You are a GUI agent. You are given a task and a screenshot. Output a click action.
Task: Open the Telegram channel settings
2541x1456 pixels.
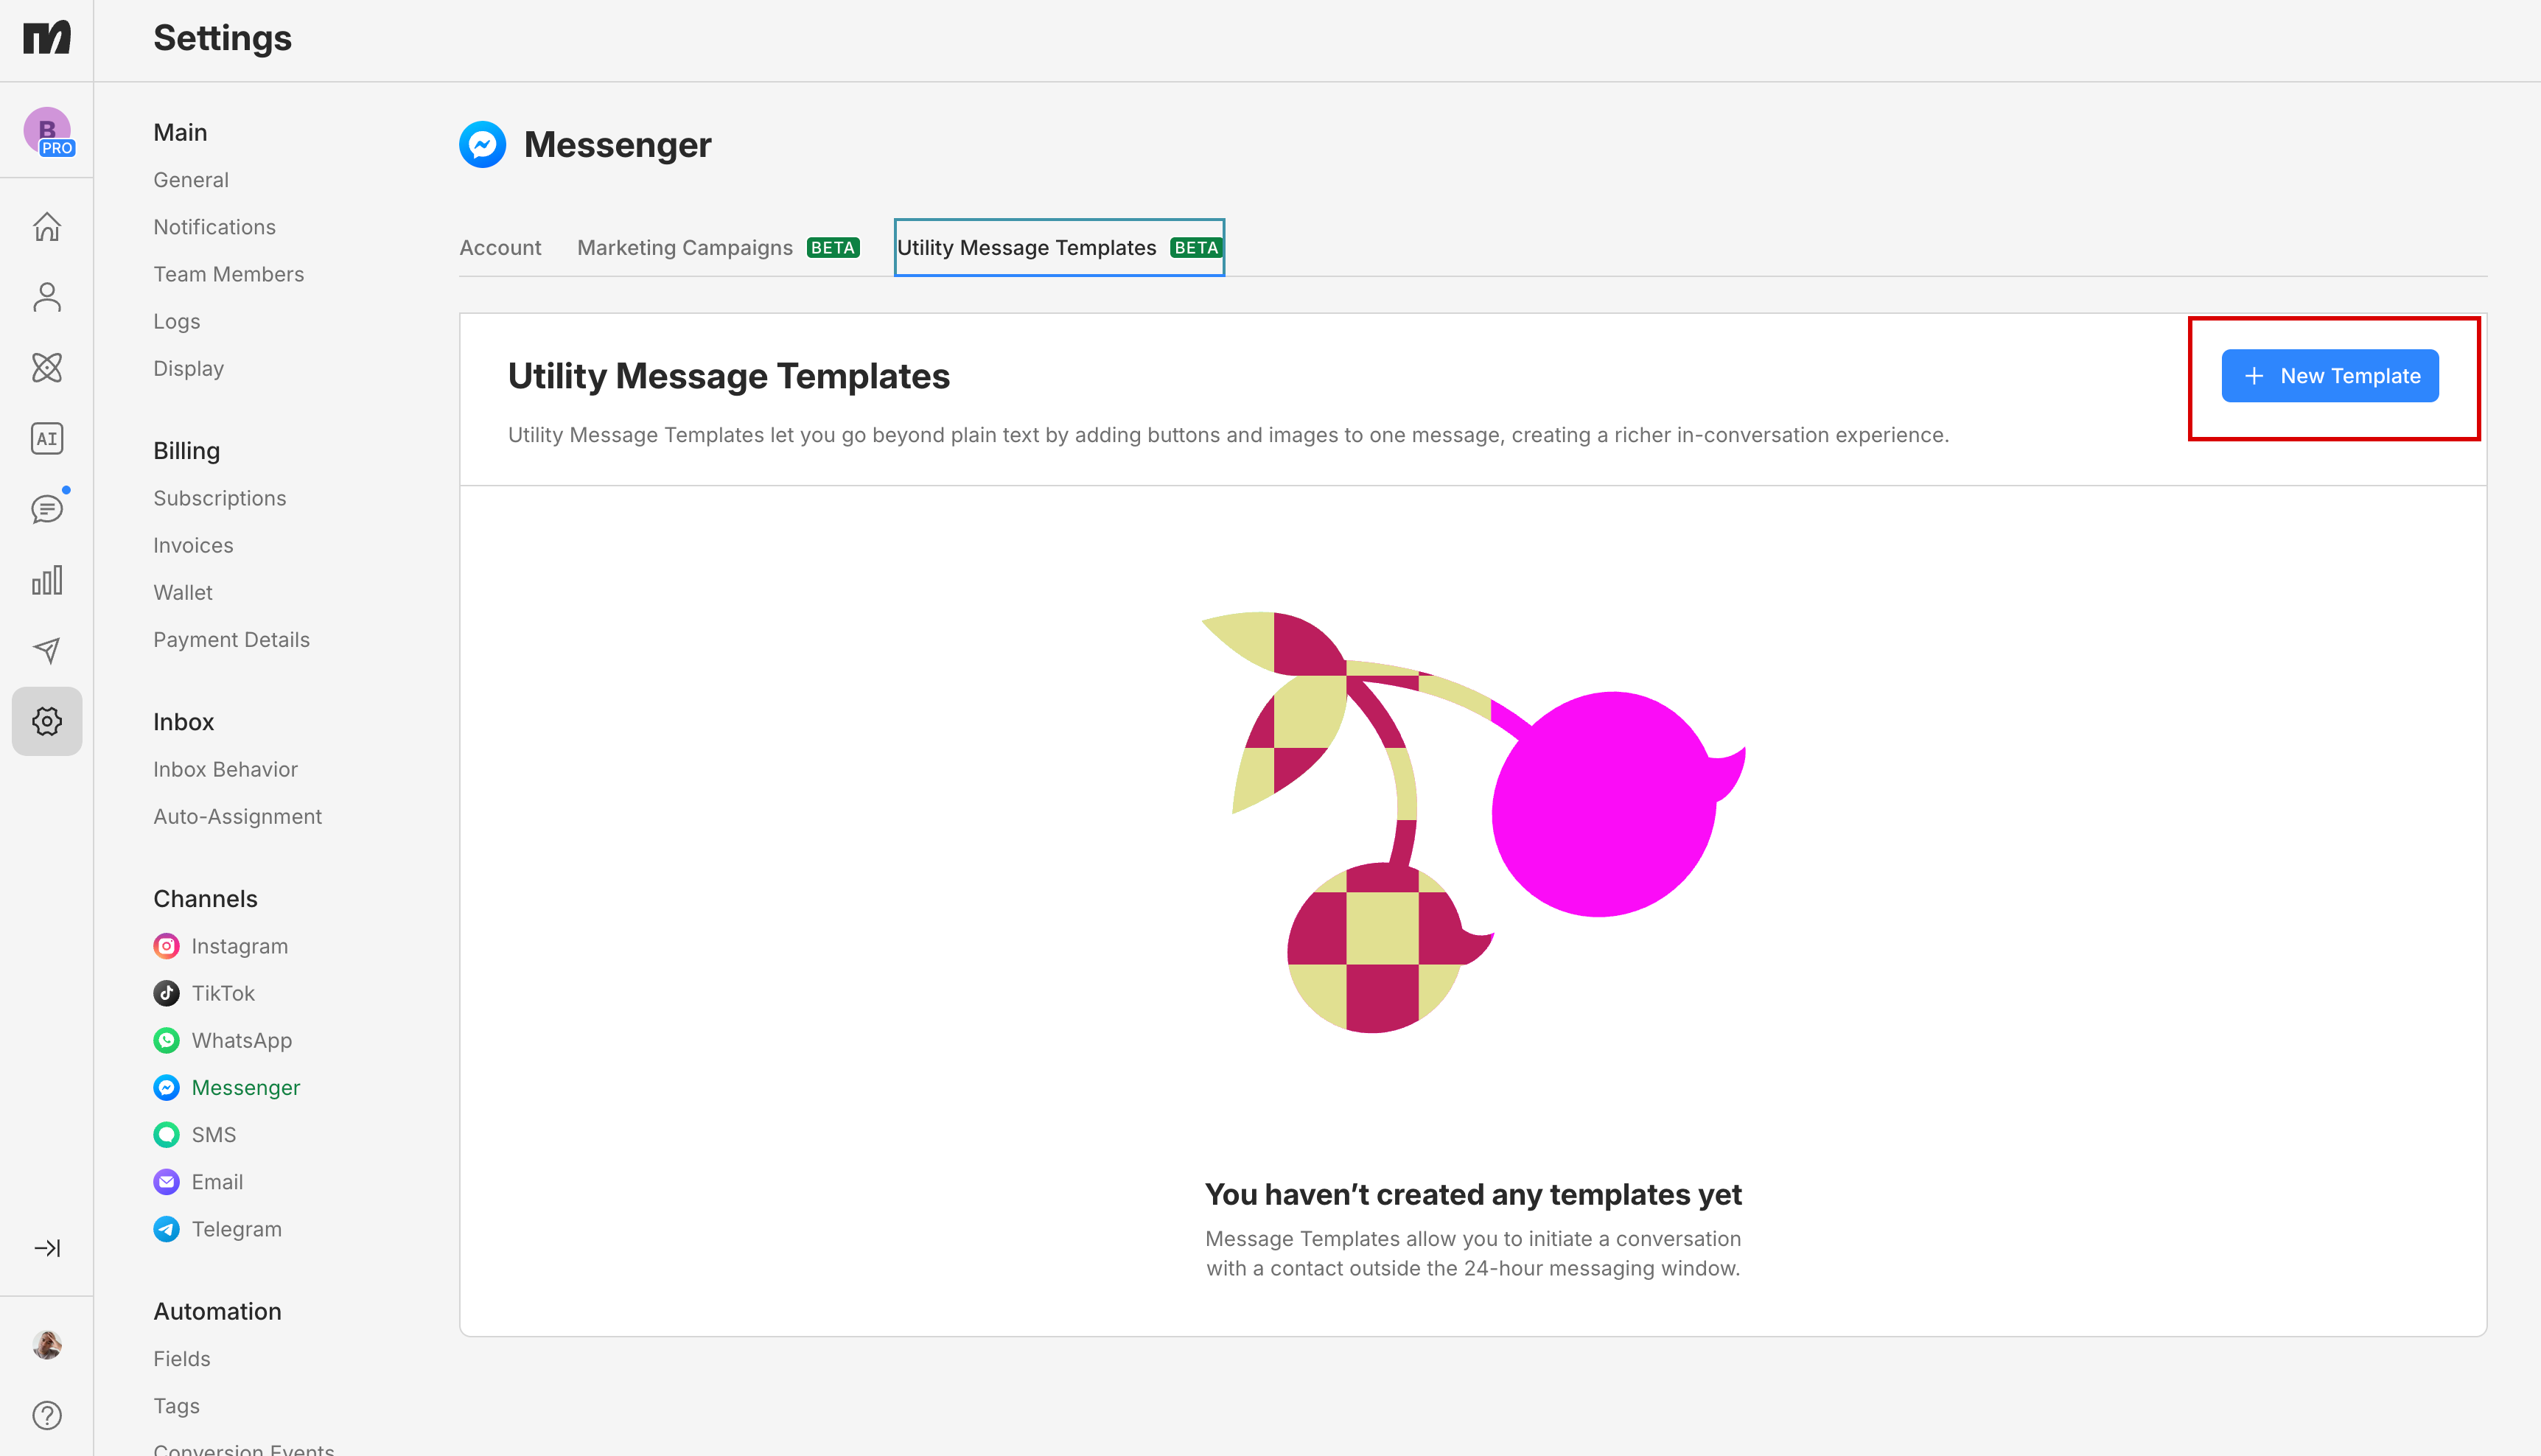coord(236,1228)
